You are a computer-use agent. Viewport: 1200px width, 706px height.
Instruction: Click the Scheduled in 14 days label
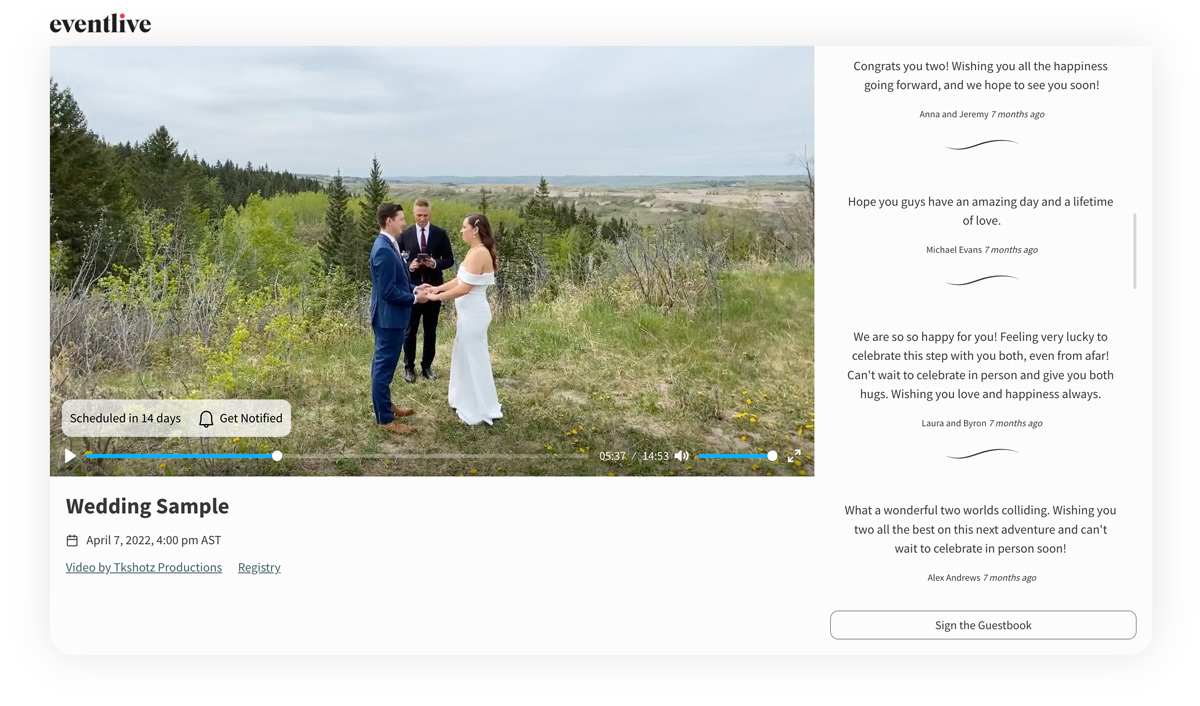[124, 418]
